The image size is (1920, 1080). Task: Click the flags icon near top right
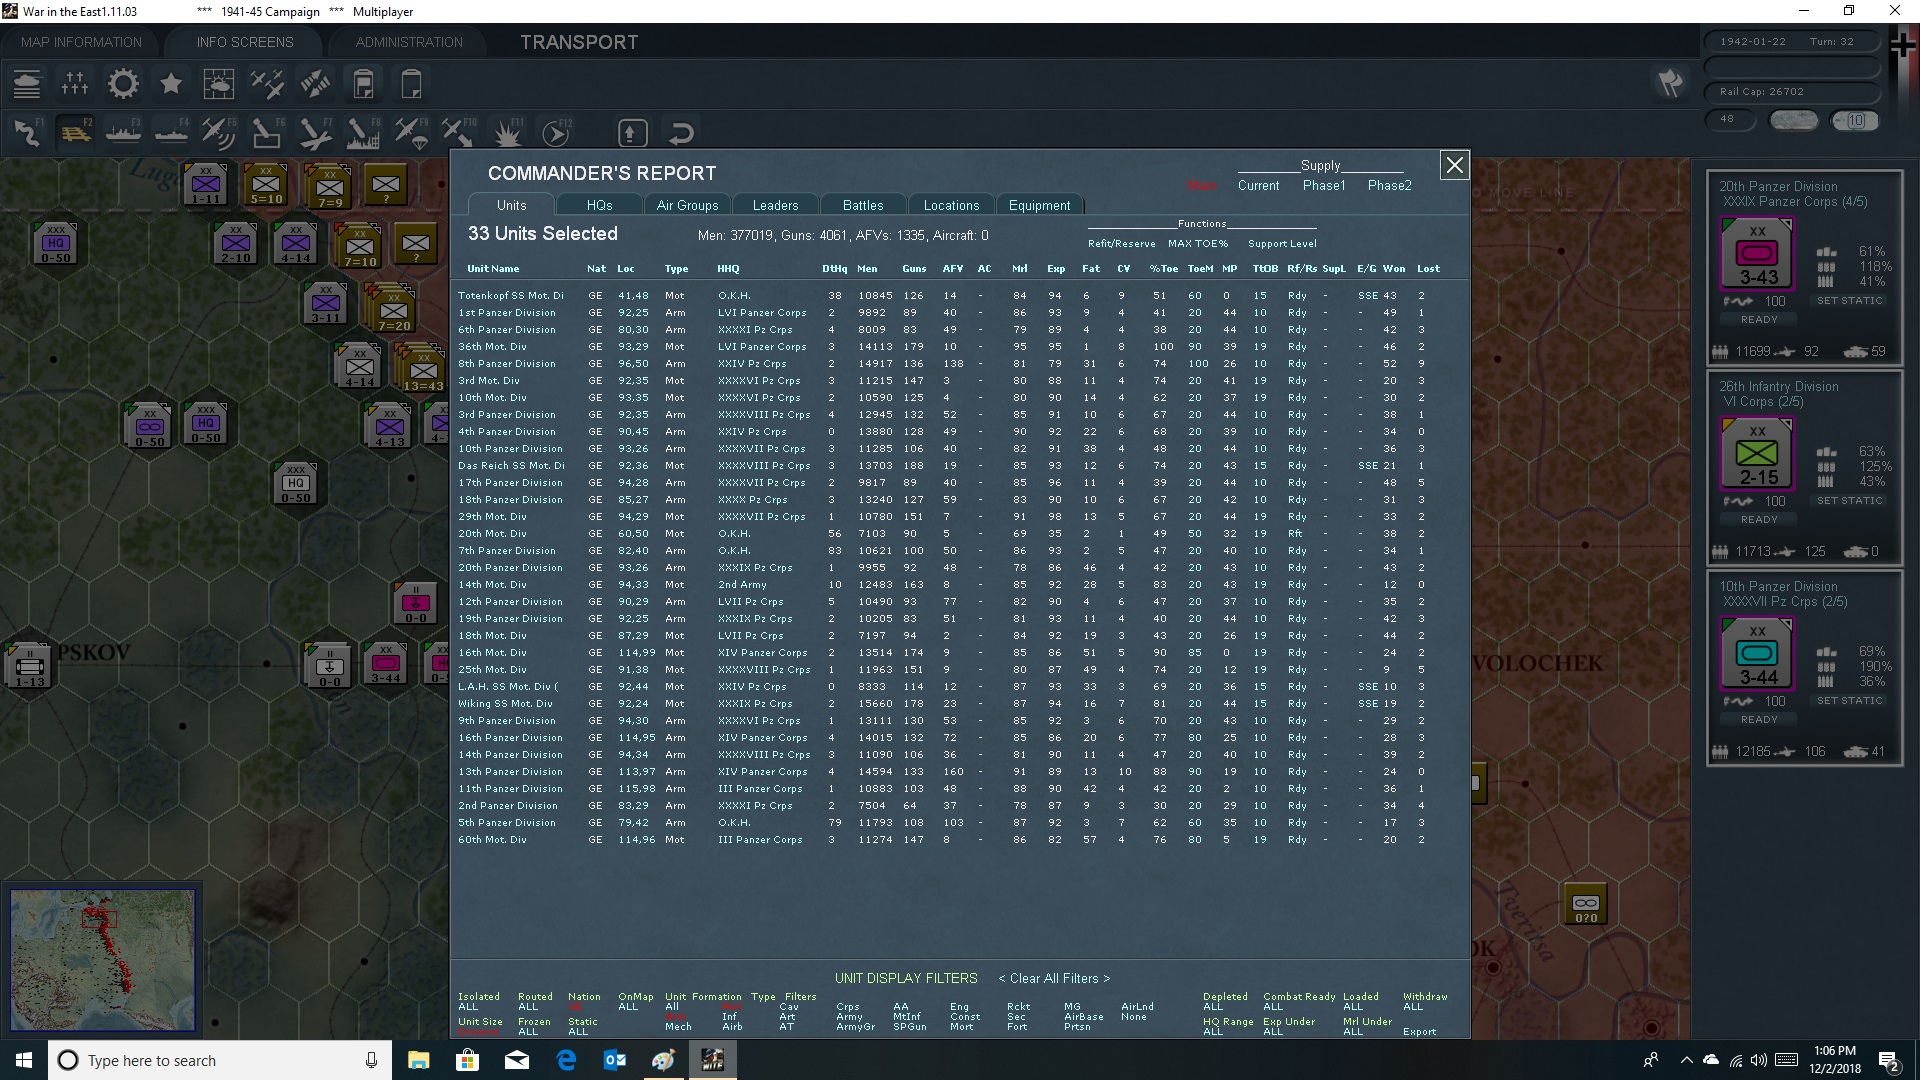[x=1670, y=83]
